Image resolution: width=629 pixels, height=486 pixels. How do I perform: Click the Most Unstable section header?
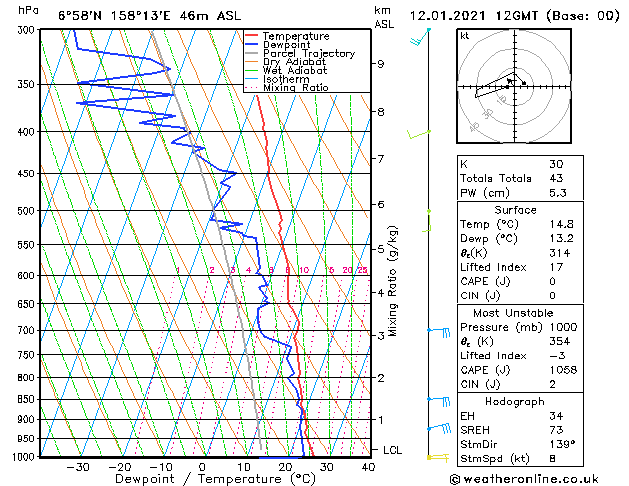click(513, 313)
